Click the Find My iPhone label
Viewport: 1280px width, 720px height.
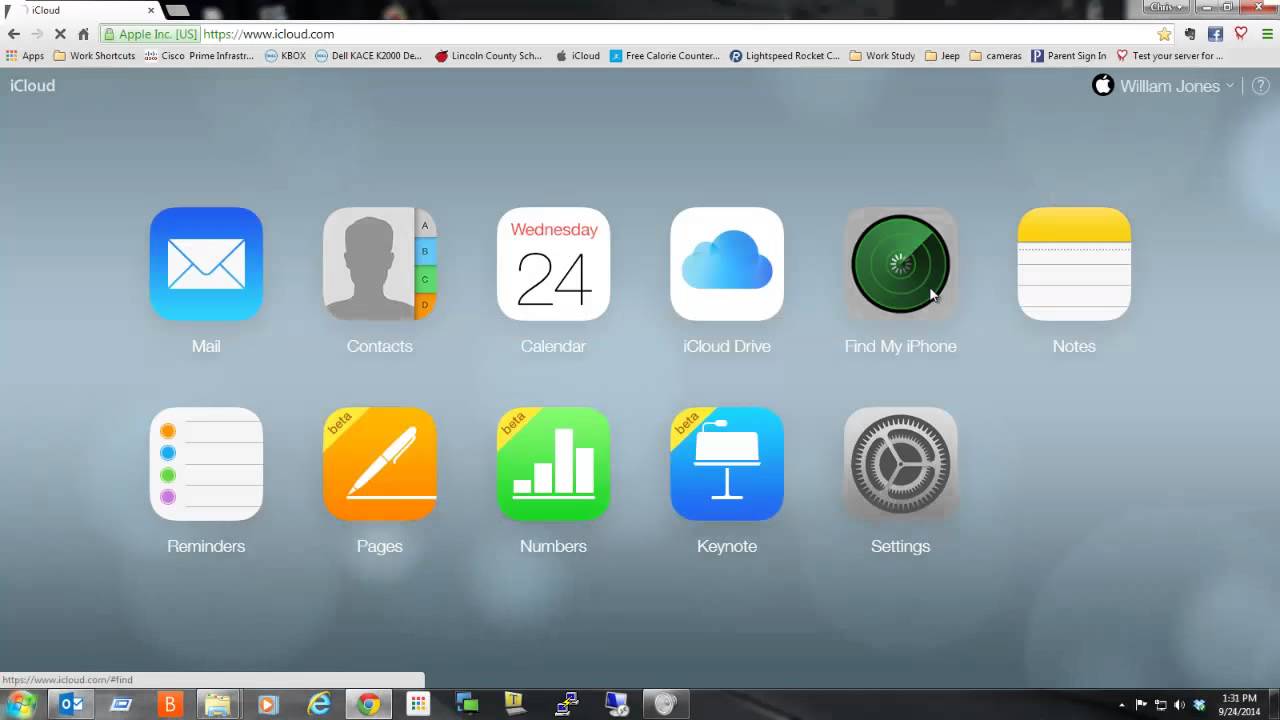point(900,346)
